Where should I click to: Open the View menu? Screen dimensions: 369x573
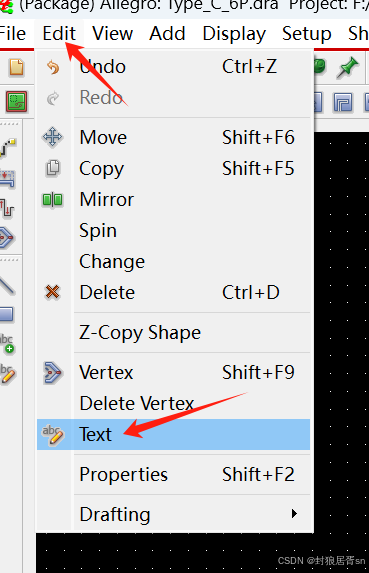pos(113,34)
